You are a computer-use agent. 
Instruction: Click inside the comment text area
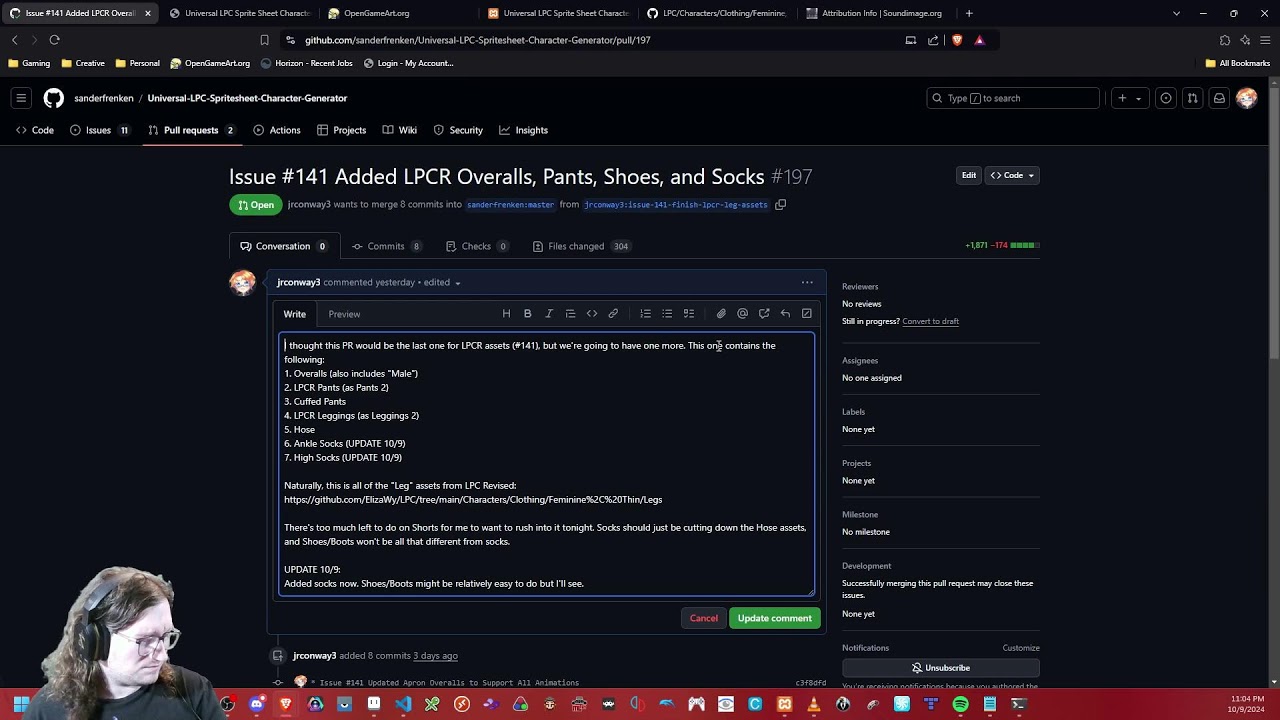click(547, 464)
